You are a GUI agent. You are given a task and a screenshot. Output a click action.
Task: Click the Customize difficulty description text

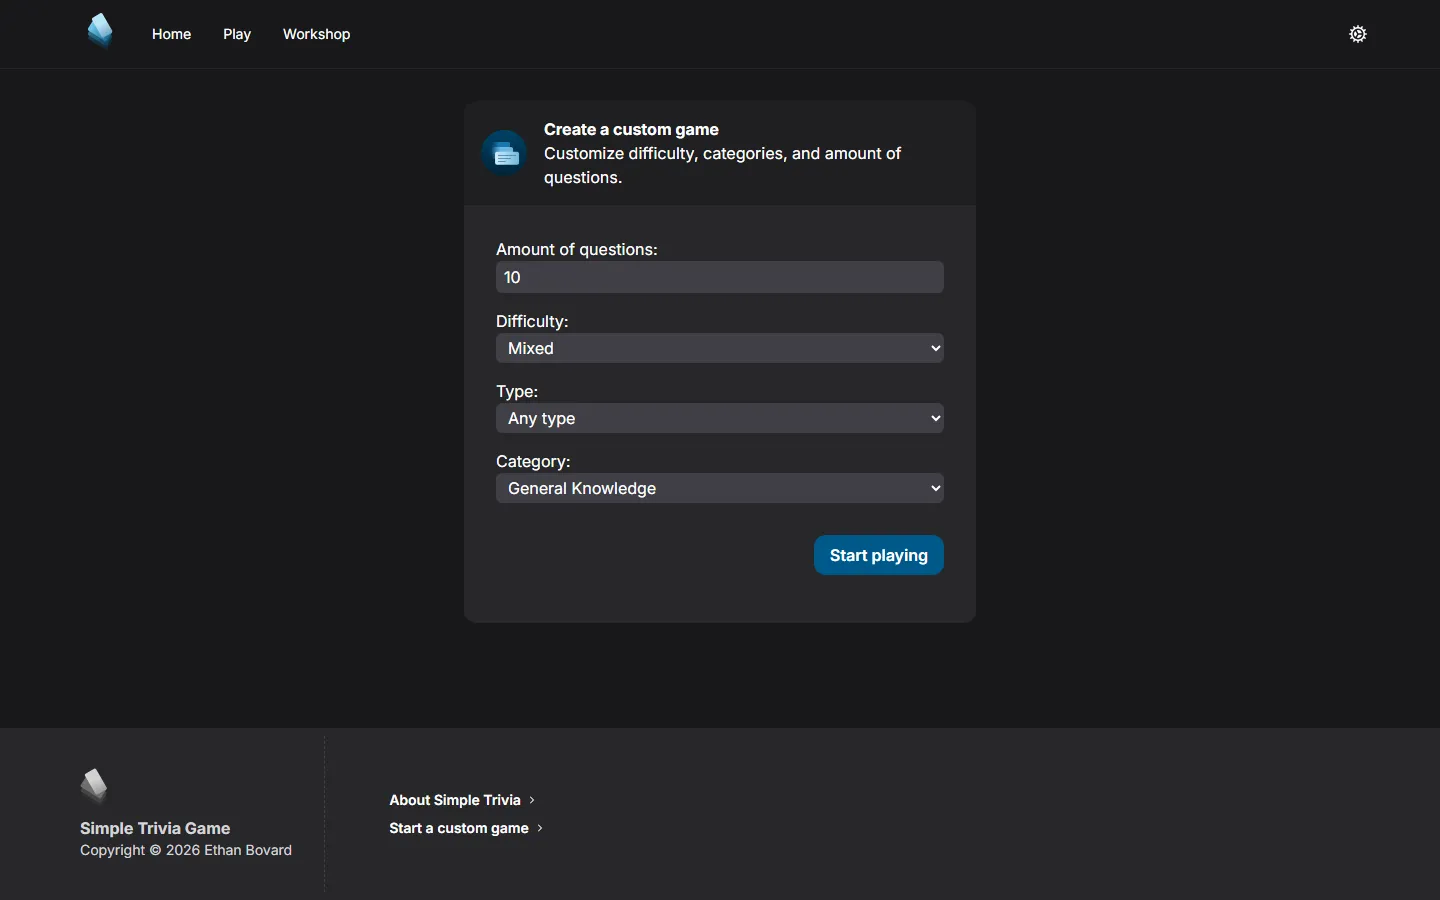click(x=723, y=166)
